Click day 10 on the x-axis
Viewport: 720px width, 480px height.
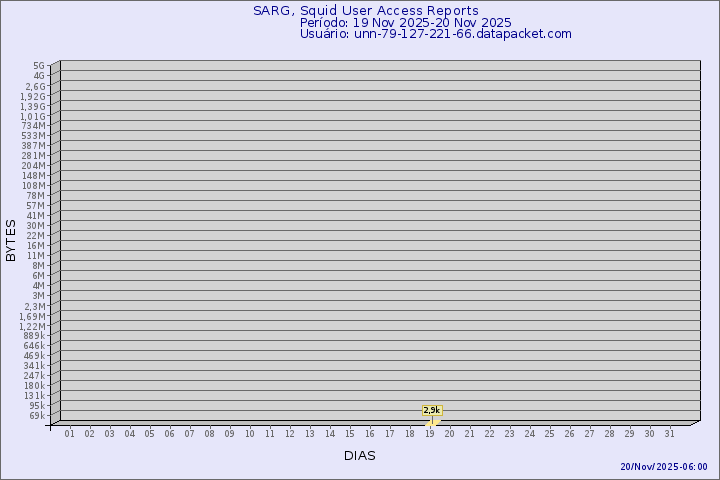click(249, 434)
